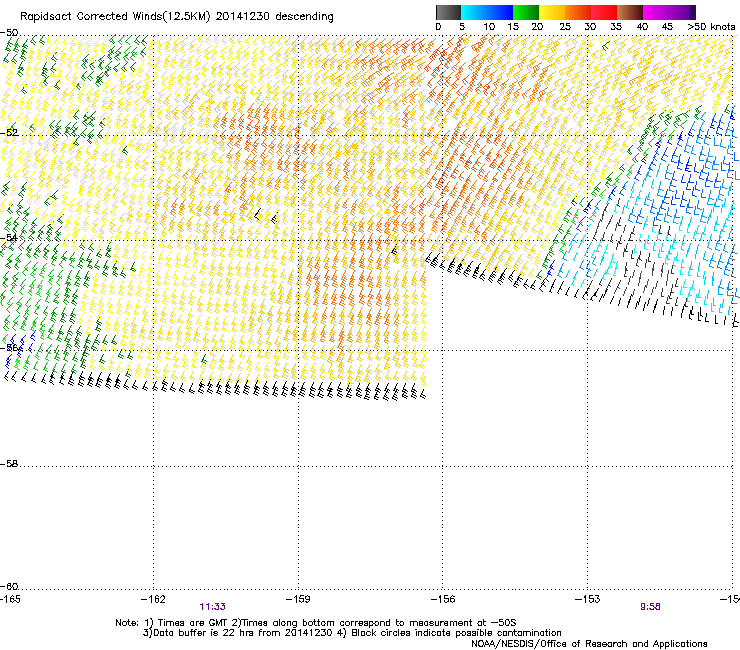This screenshot has height=650, width=740.
Task: Click the legend label '40'
Action: [642, 27]
